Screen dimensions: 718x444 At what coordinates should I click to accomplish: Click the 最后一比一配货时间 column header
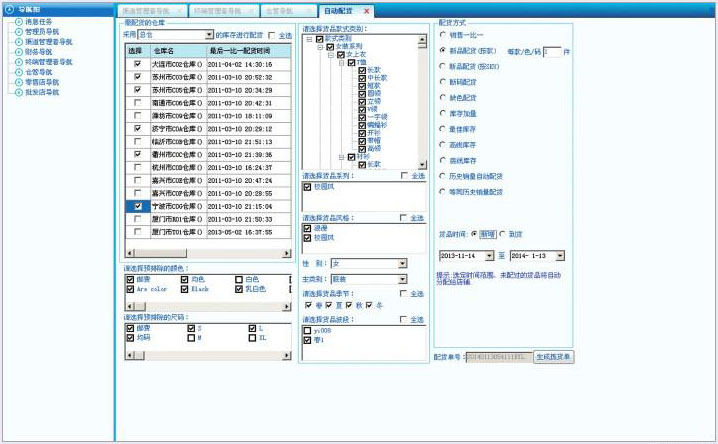click(x=249, y=50)
